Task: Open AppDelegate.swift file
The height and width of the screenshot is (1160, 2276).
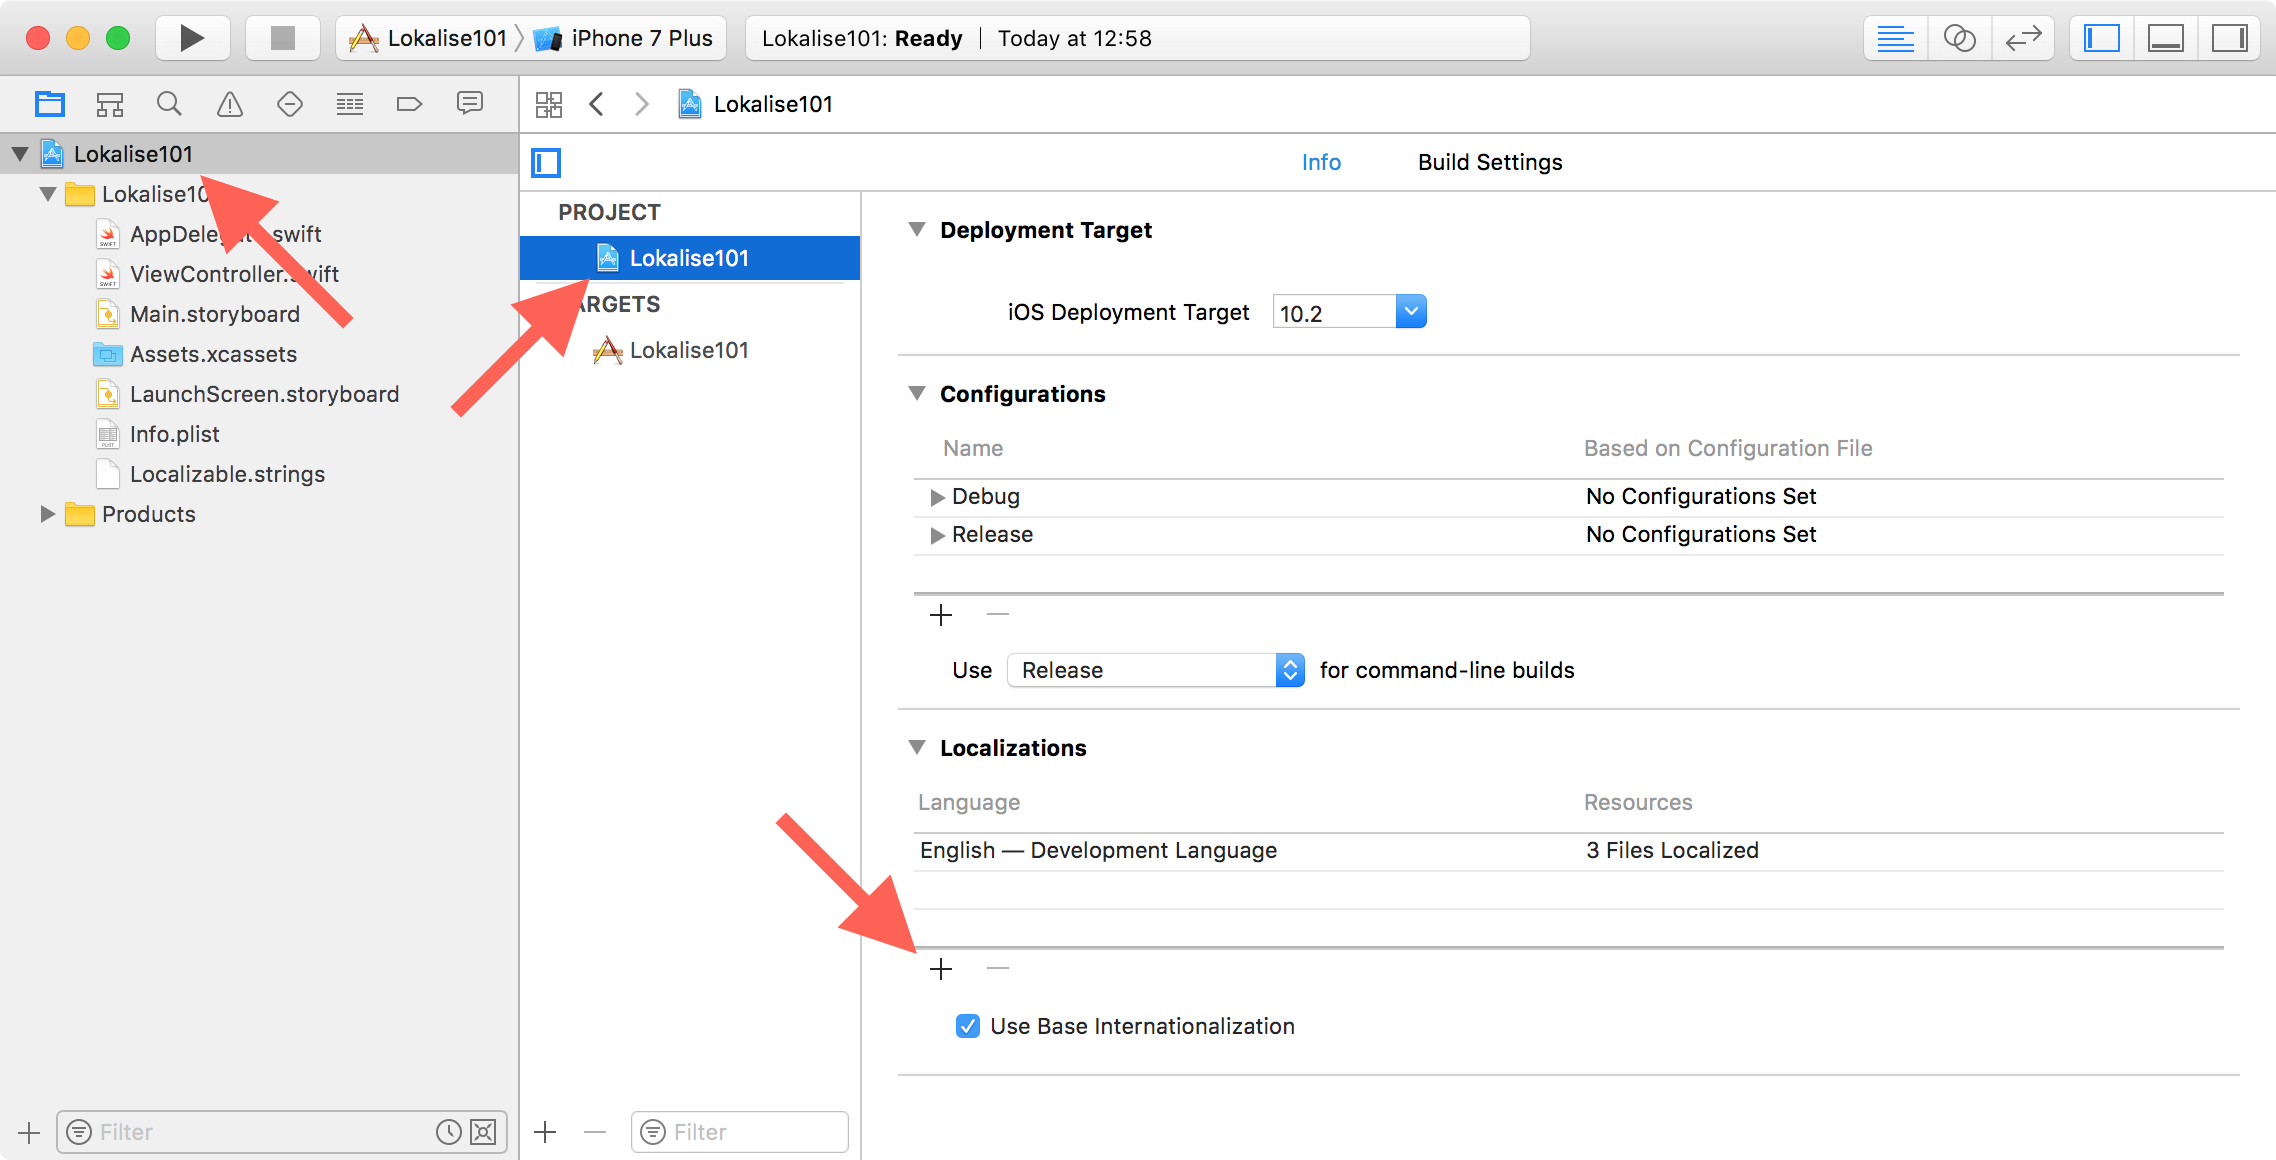Action: coord(225,234)
